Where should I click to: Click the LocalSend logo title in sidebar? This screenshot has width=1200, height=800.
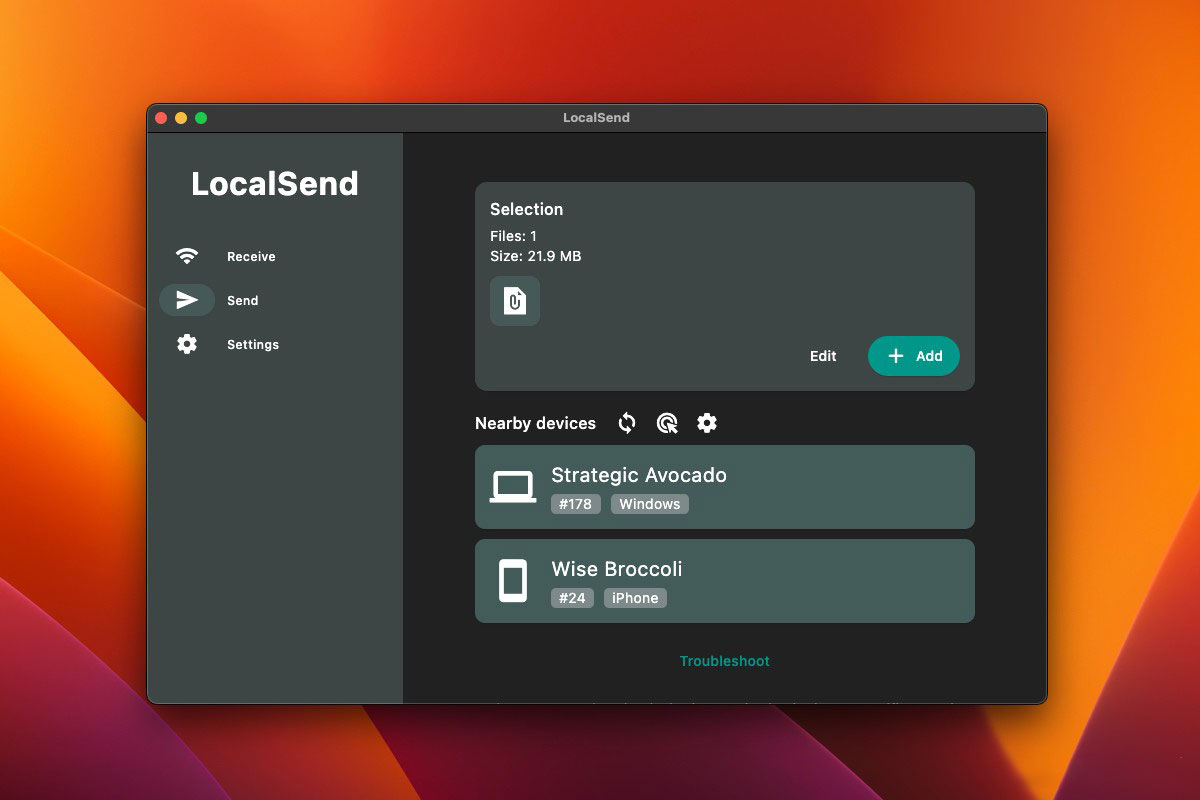275,184
